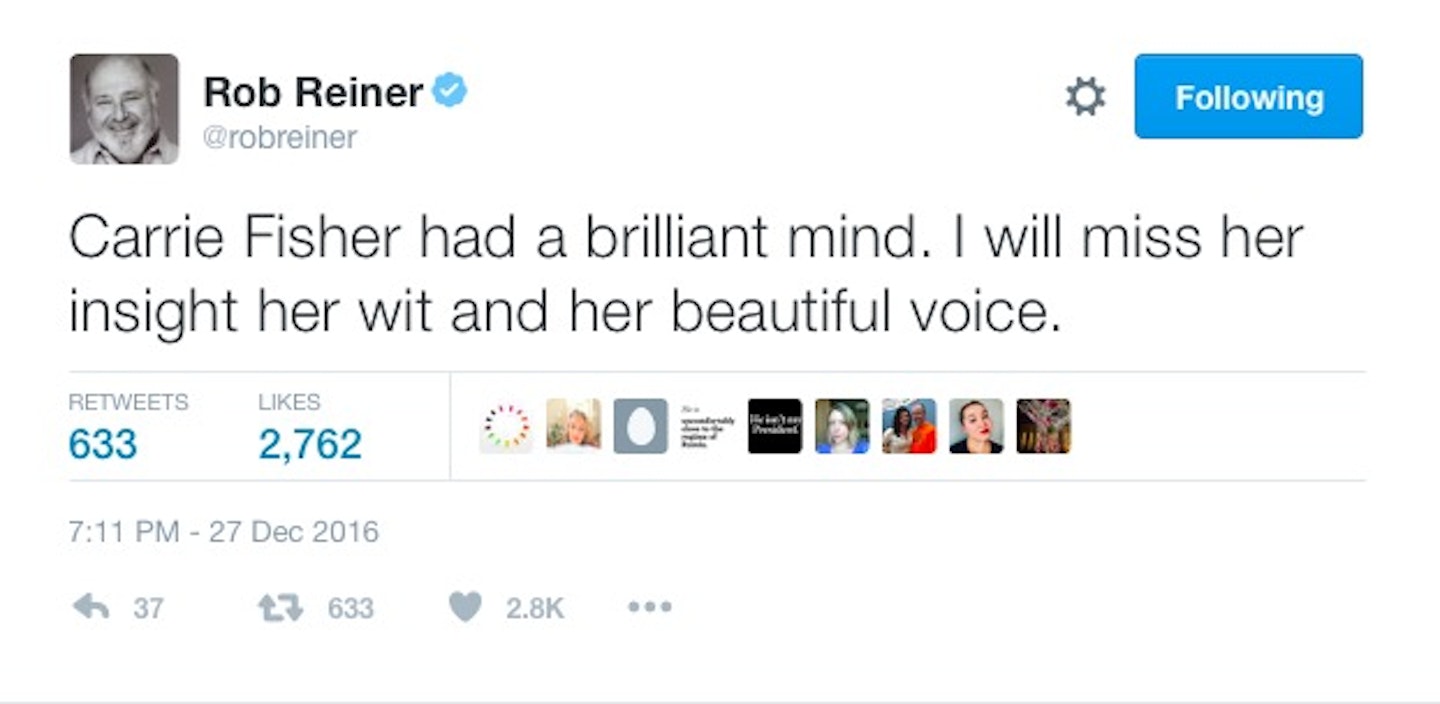This screenshot has height=704, width=1440.
Task: Click the text-only white avatar
Action: tap(707, 426)
